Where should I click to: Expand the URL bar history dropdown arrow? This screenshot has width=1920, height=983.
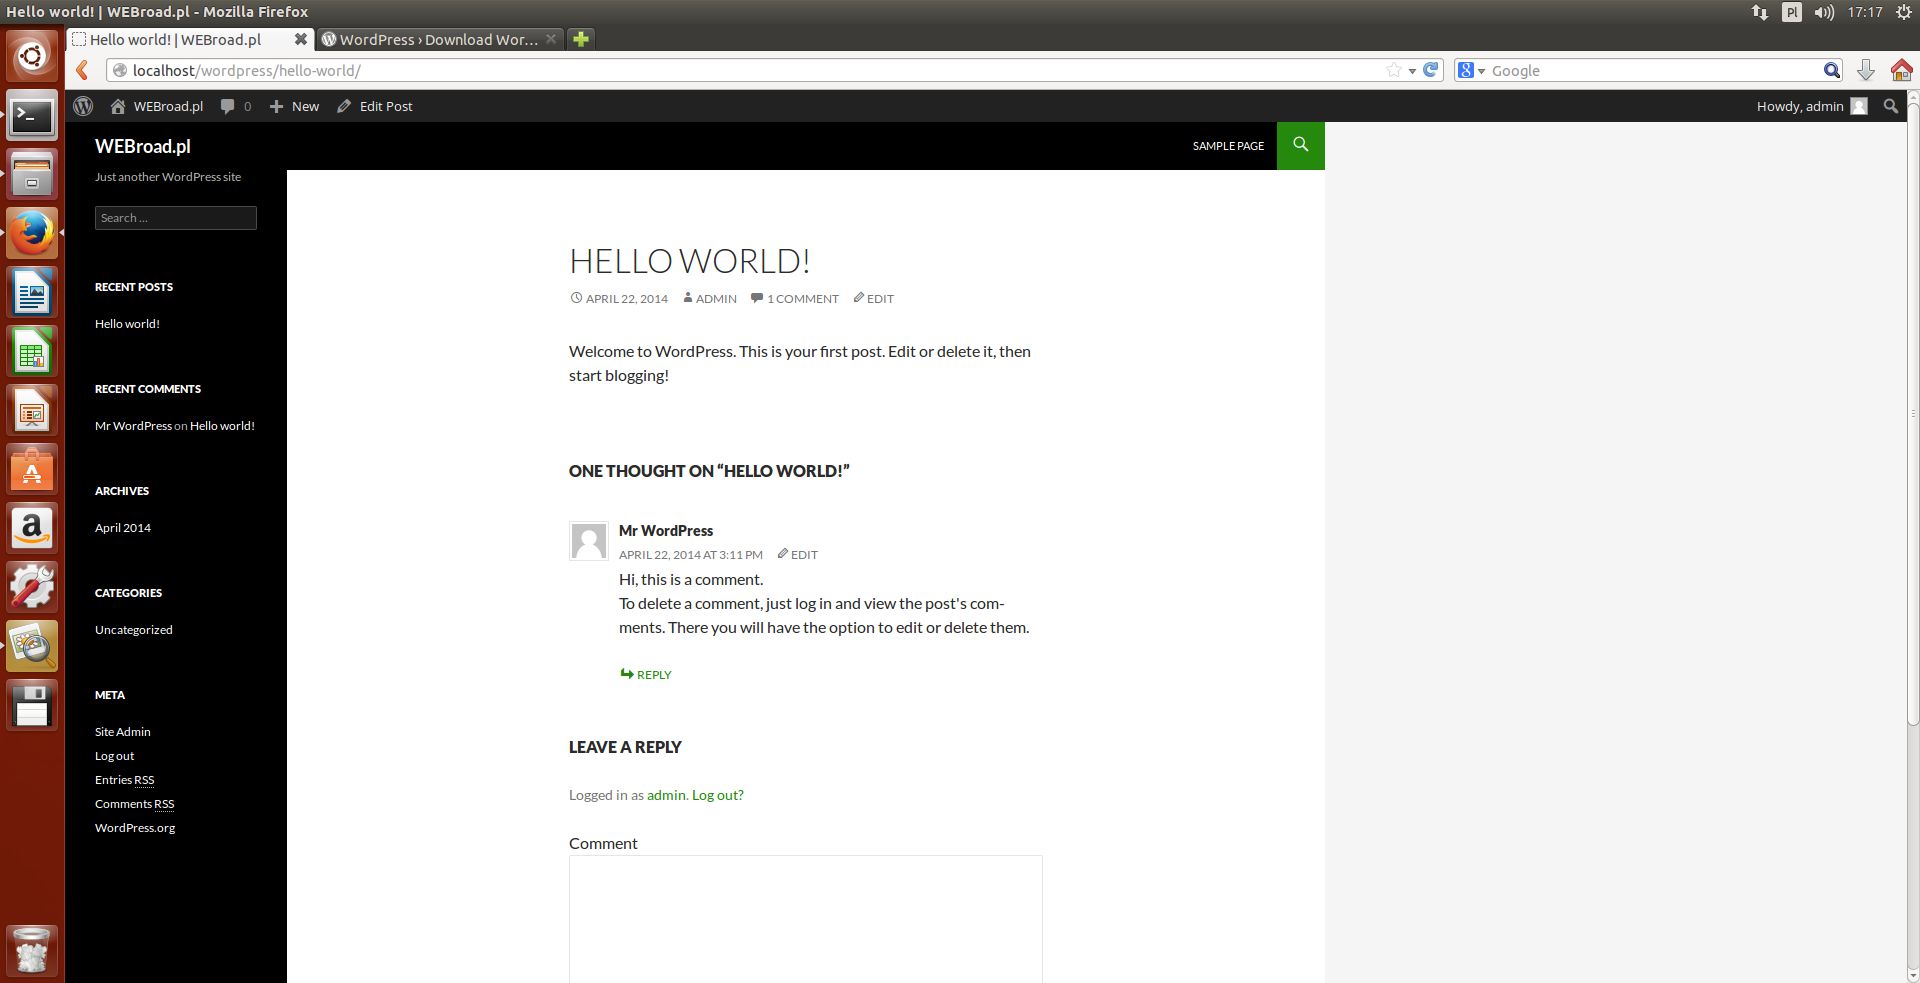(x=1412, y=71)
